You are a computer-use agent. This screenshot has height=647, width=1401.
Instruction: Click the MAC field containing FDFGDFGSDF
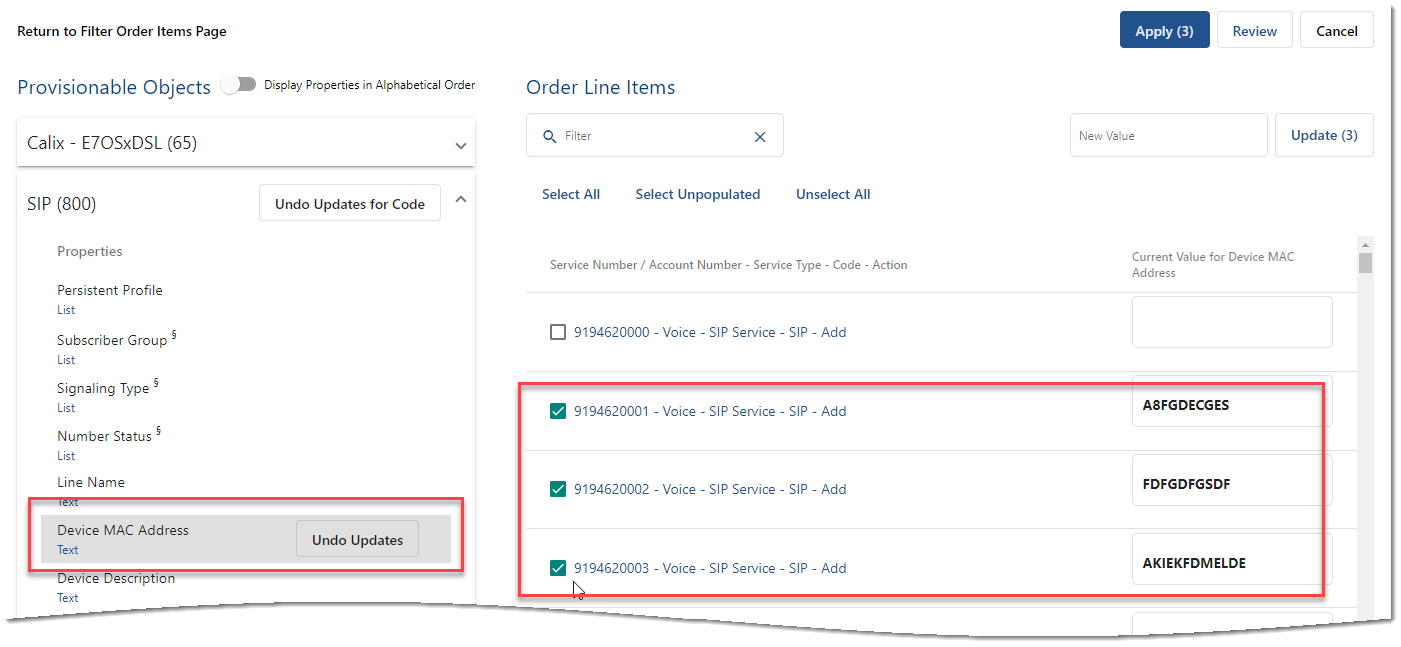click(1232, 480)
